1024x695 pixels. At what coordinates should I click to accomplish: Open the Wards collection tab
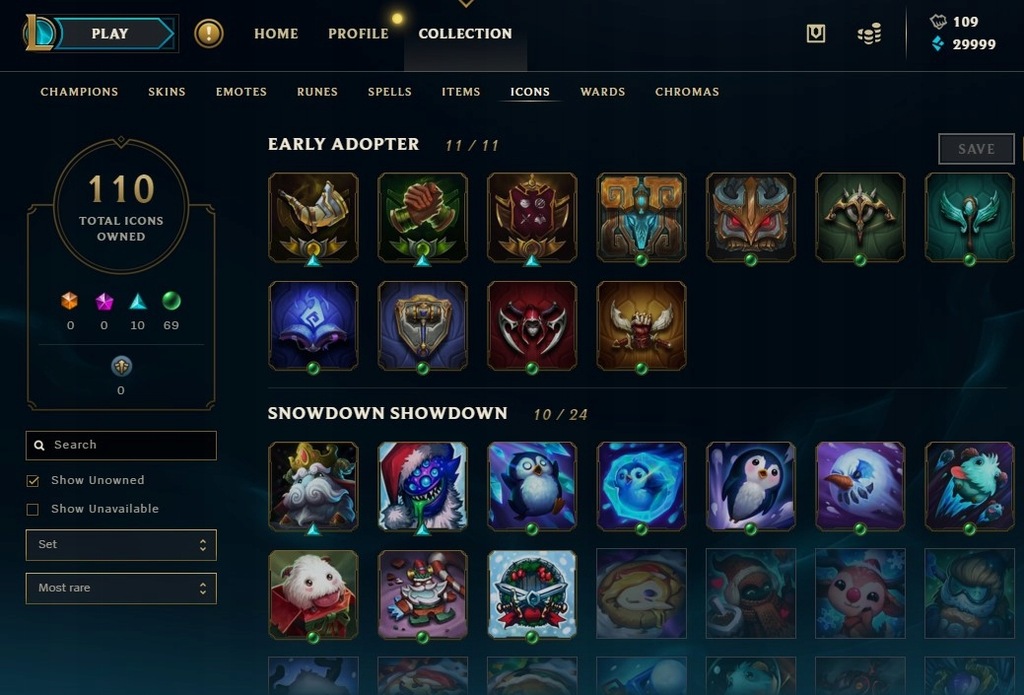coord(603,92)
